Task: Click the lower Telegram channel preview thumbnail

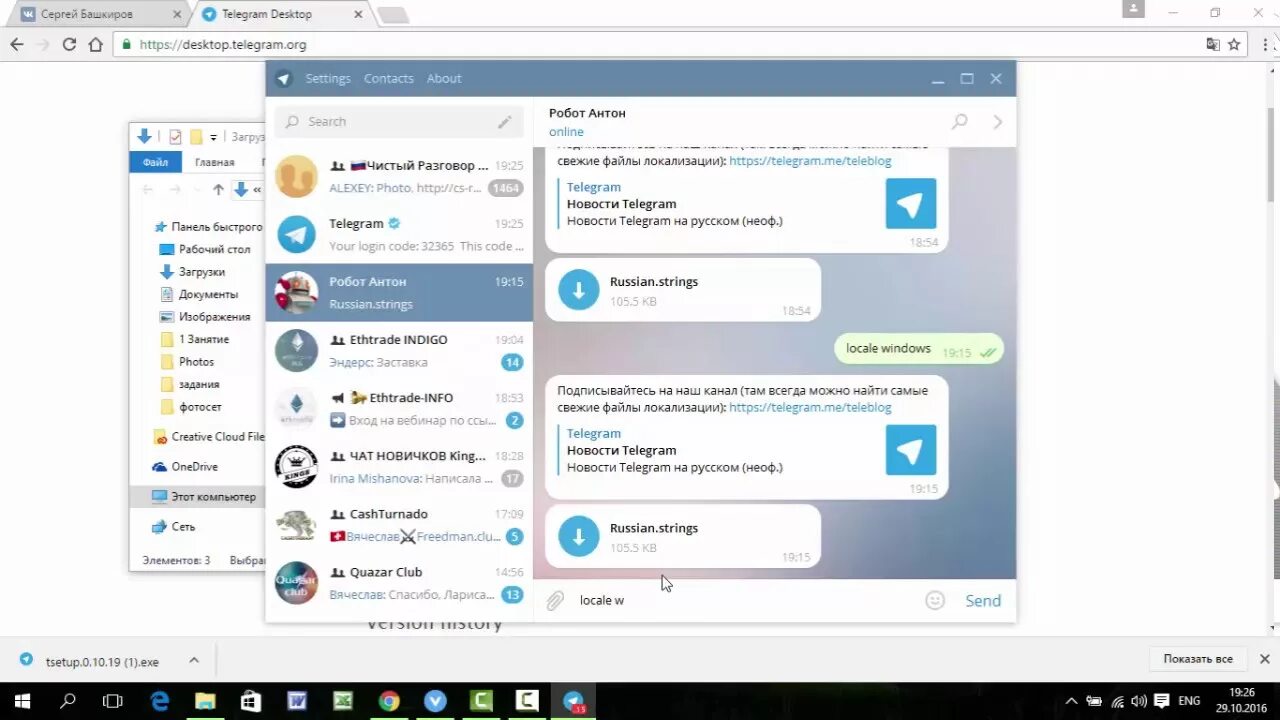Action: coord(911,450)
